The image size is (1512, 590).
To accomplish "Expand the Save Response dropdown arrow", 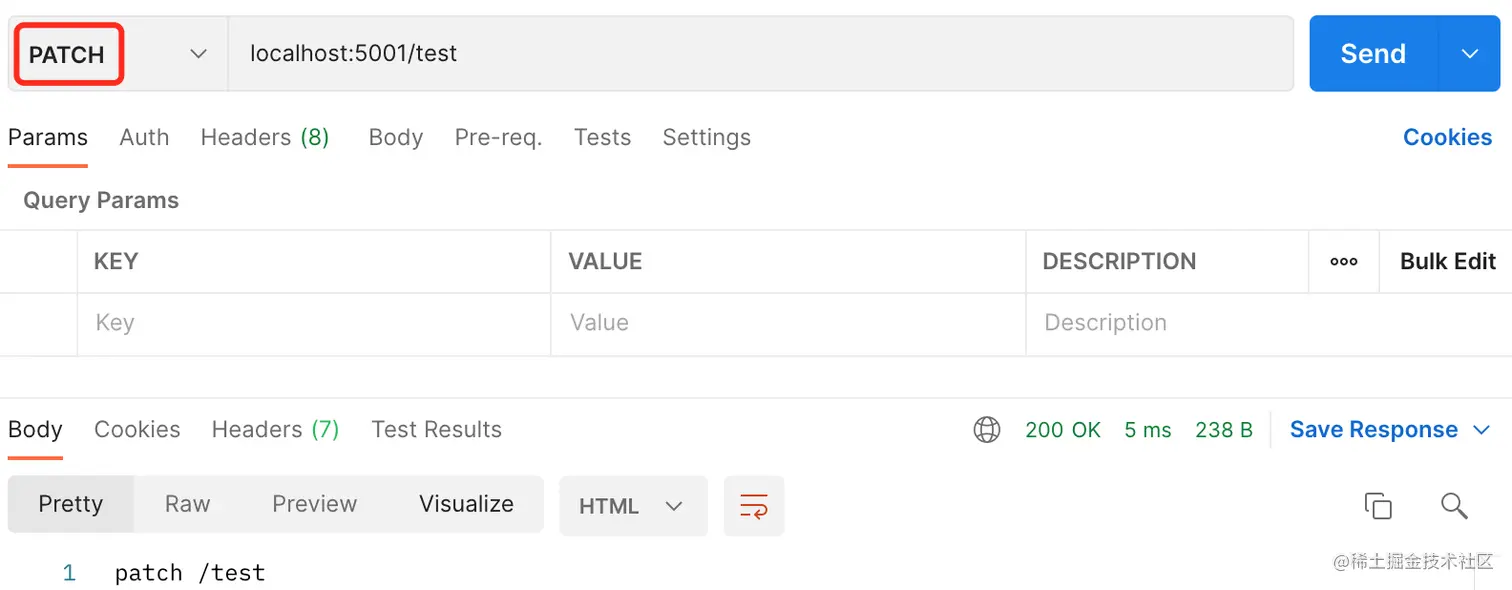I will [x=1481, y=430].
